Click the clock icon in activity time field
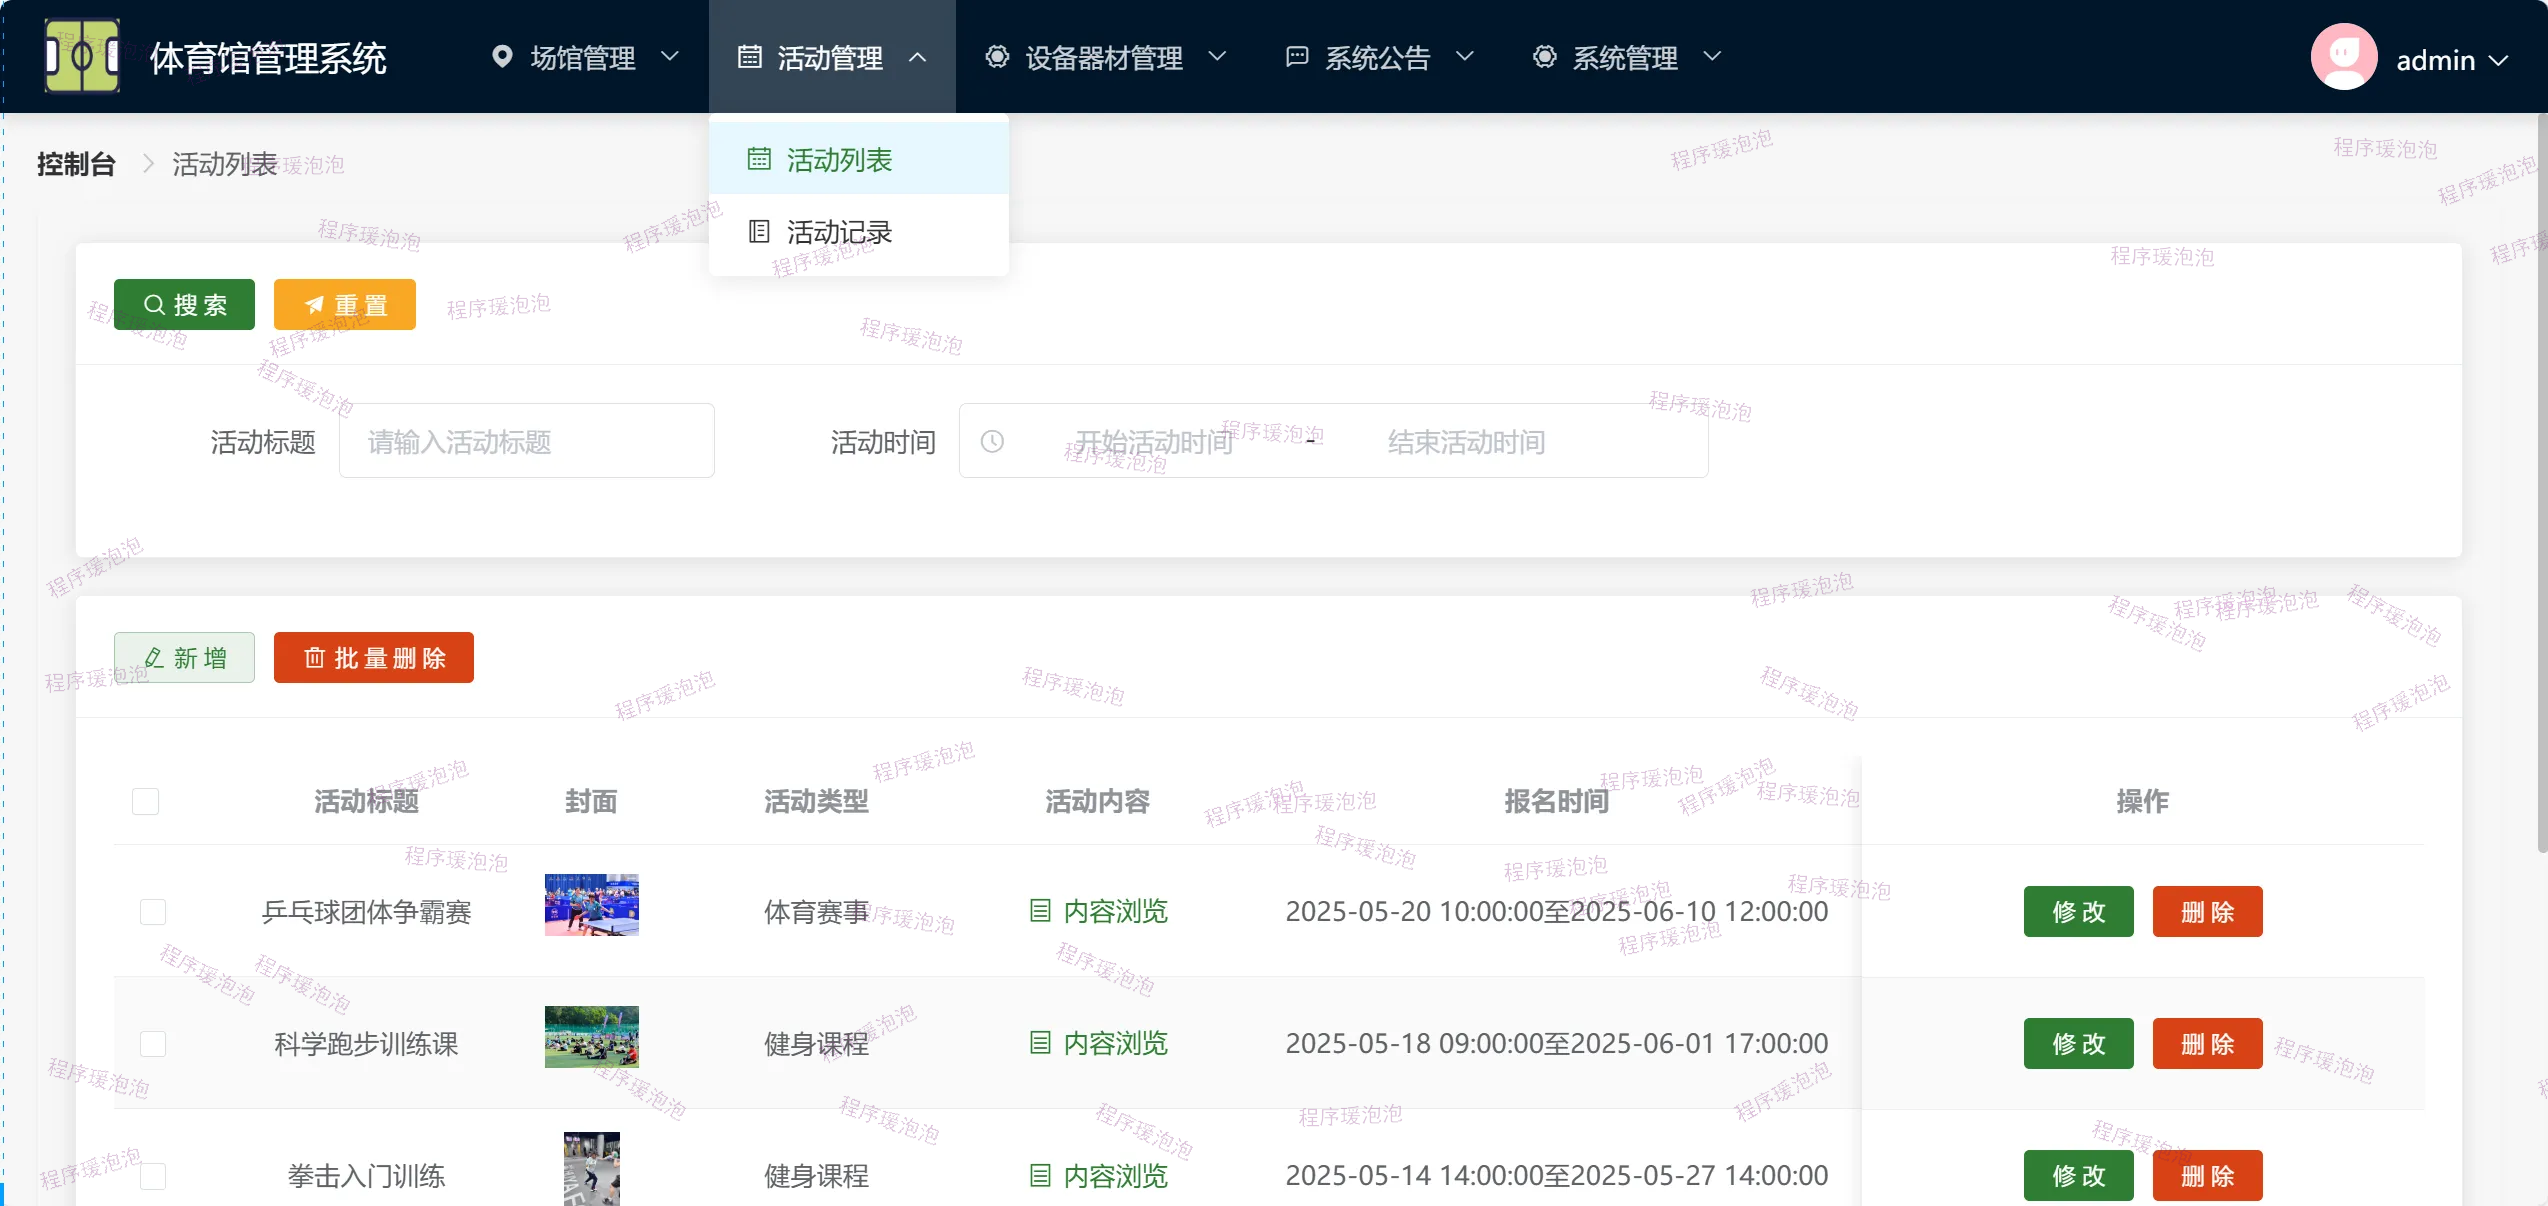The image size is (2548, 1206). tap(992, 441)
